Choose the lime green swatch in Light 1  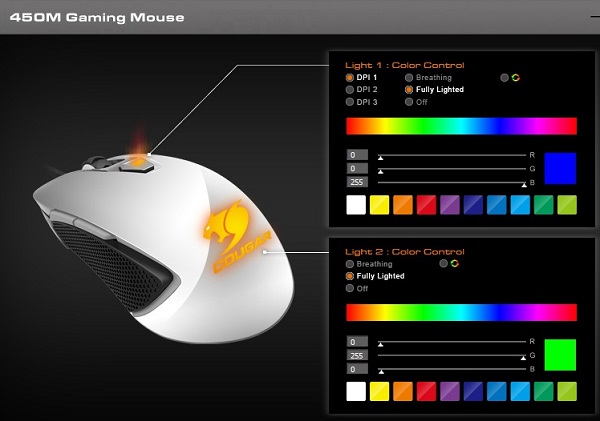[567, 205]
